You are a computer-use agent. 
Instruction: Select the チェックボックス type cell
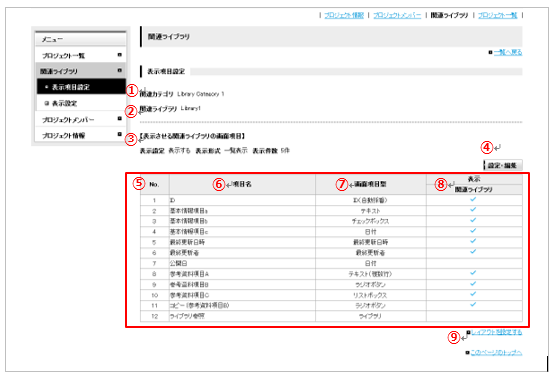[x=370, y=221]
